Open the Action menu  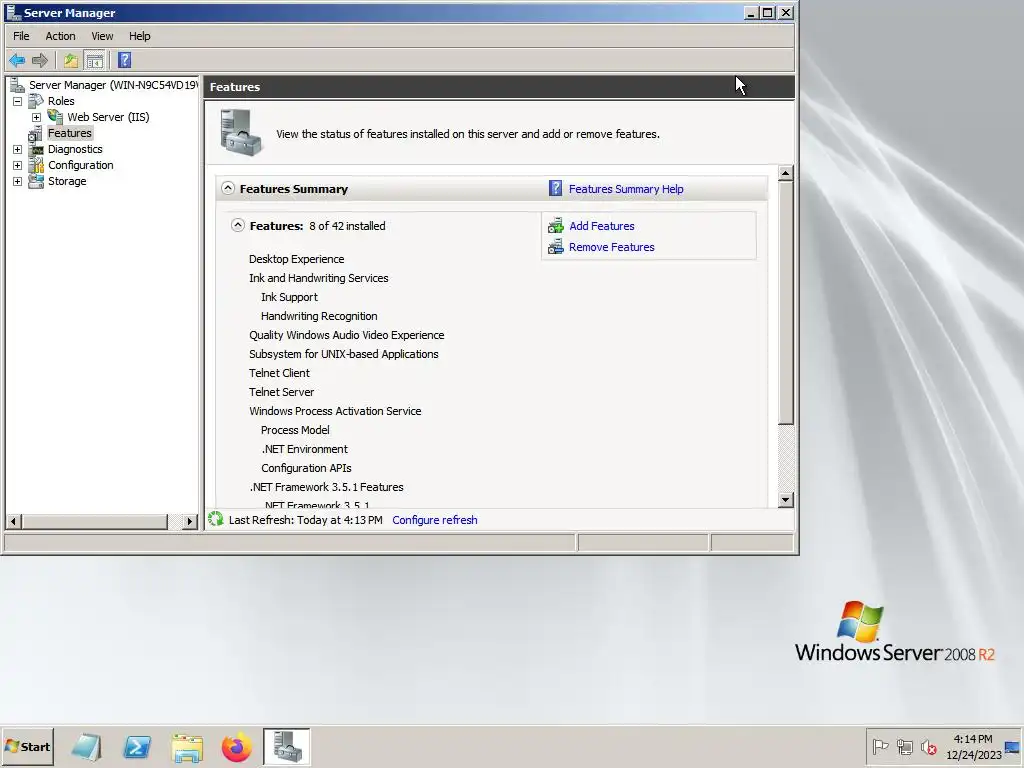[x=60, y=36]
